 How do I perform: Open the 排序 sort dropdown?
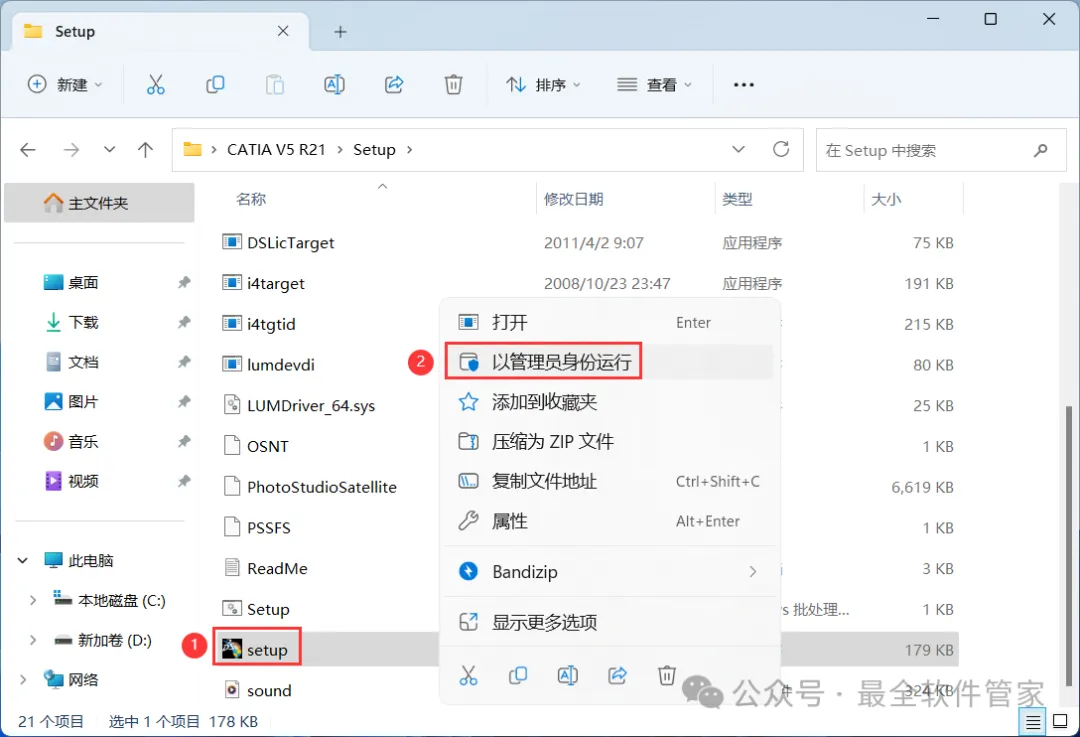543,85
